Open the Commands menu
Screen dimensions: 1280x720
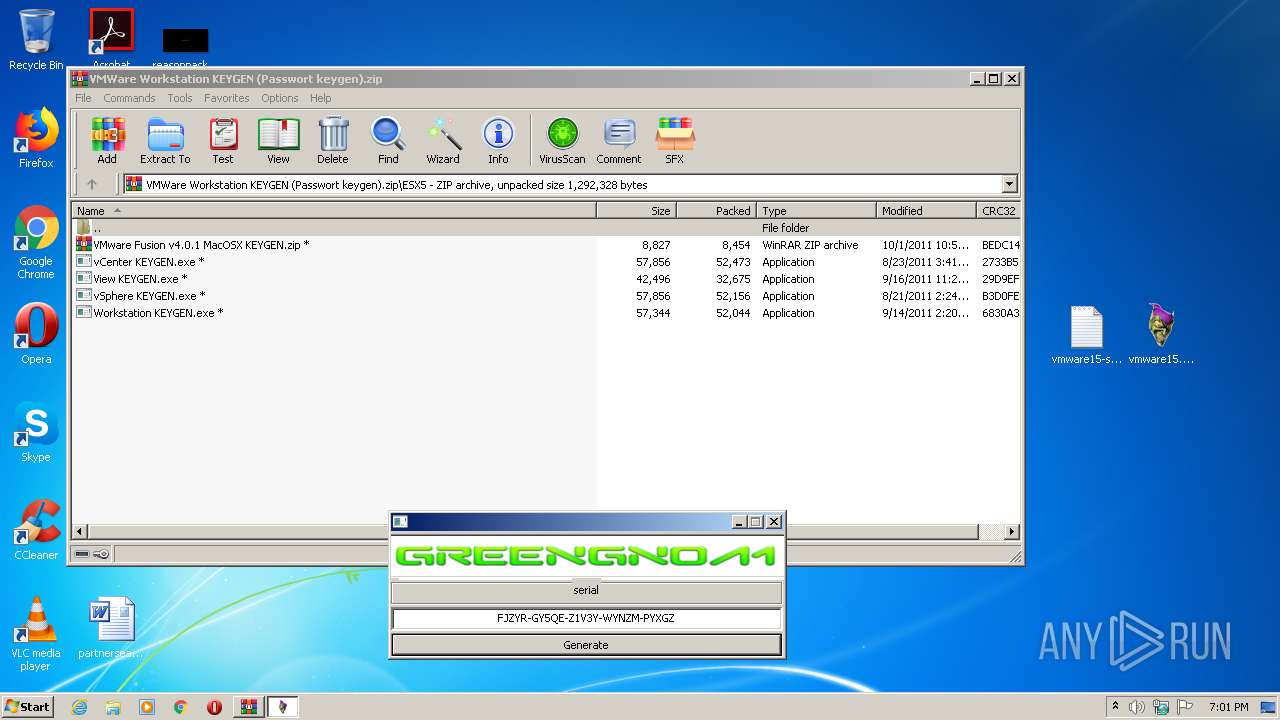(129, 98)
